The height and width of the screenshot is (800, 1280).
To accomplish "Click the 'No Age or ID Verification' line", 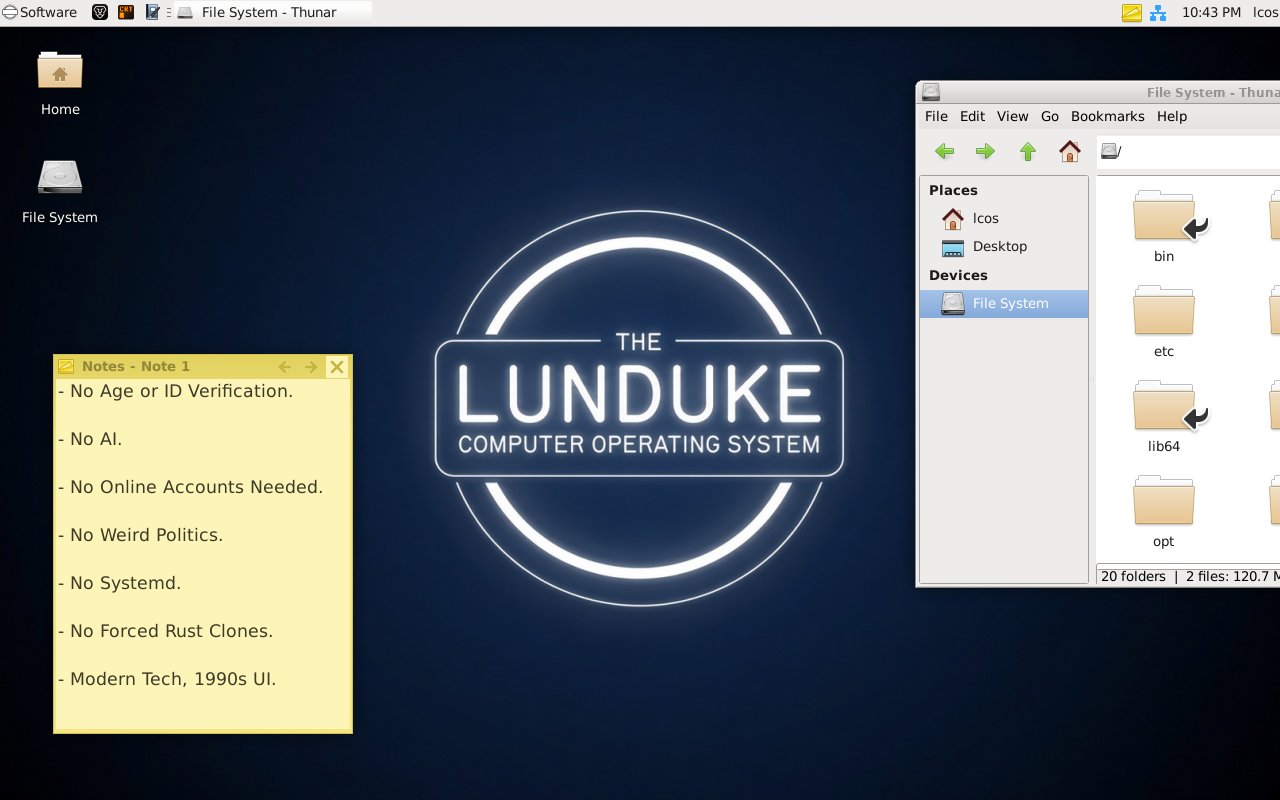I will point(176,391).
